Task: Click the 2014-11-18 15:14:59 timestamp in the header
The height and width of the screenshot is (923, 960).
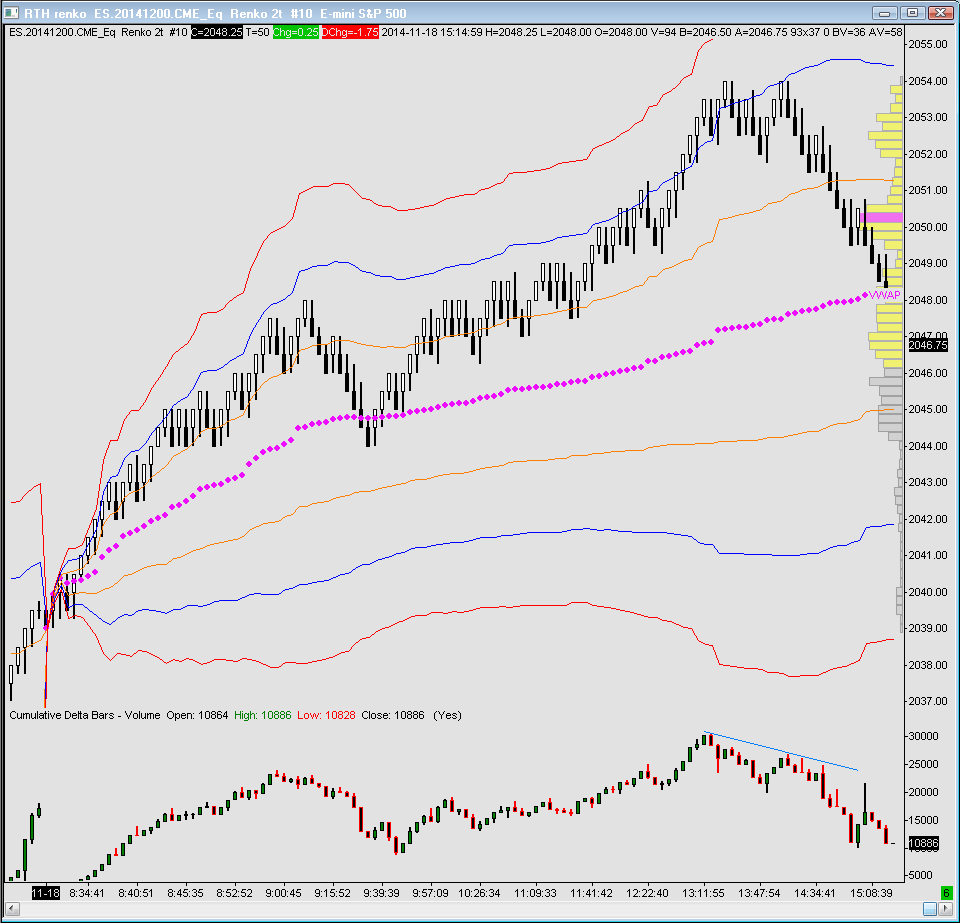Action: [432, 32]
